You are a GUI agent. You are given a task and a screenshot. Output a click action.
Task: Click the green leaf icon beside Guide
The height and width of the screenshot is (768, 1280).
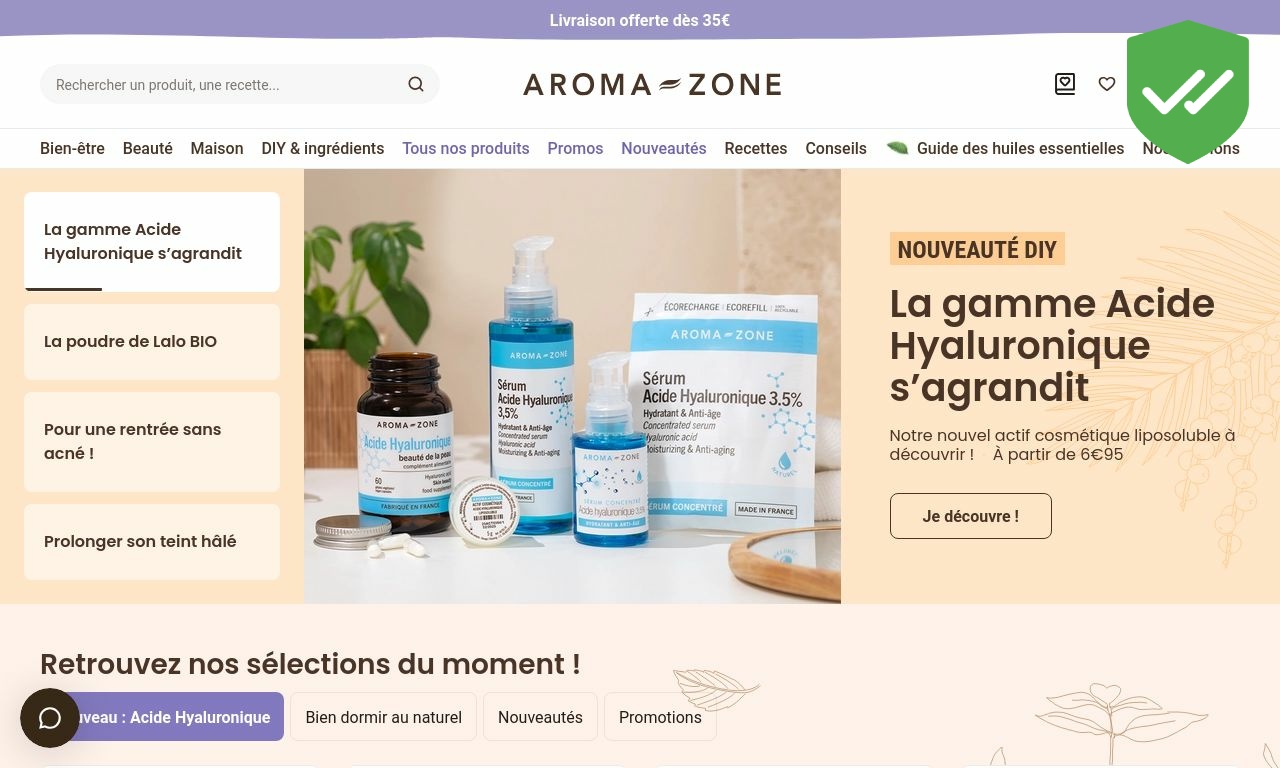coord(897,148)
